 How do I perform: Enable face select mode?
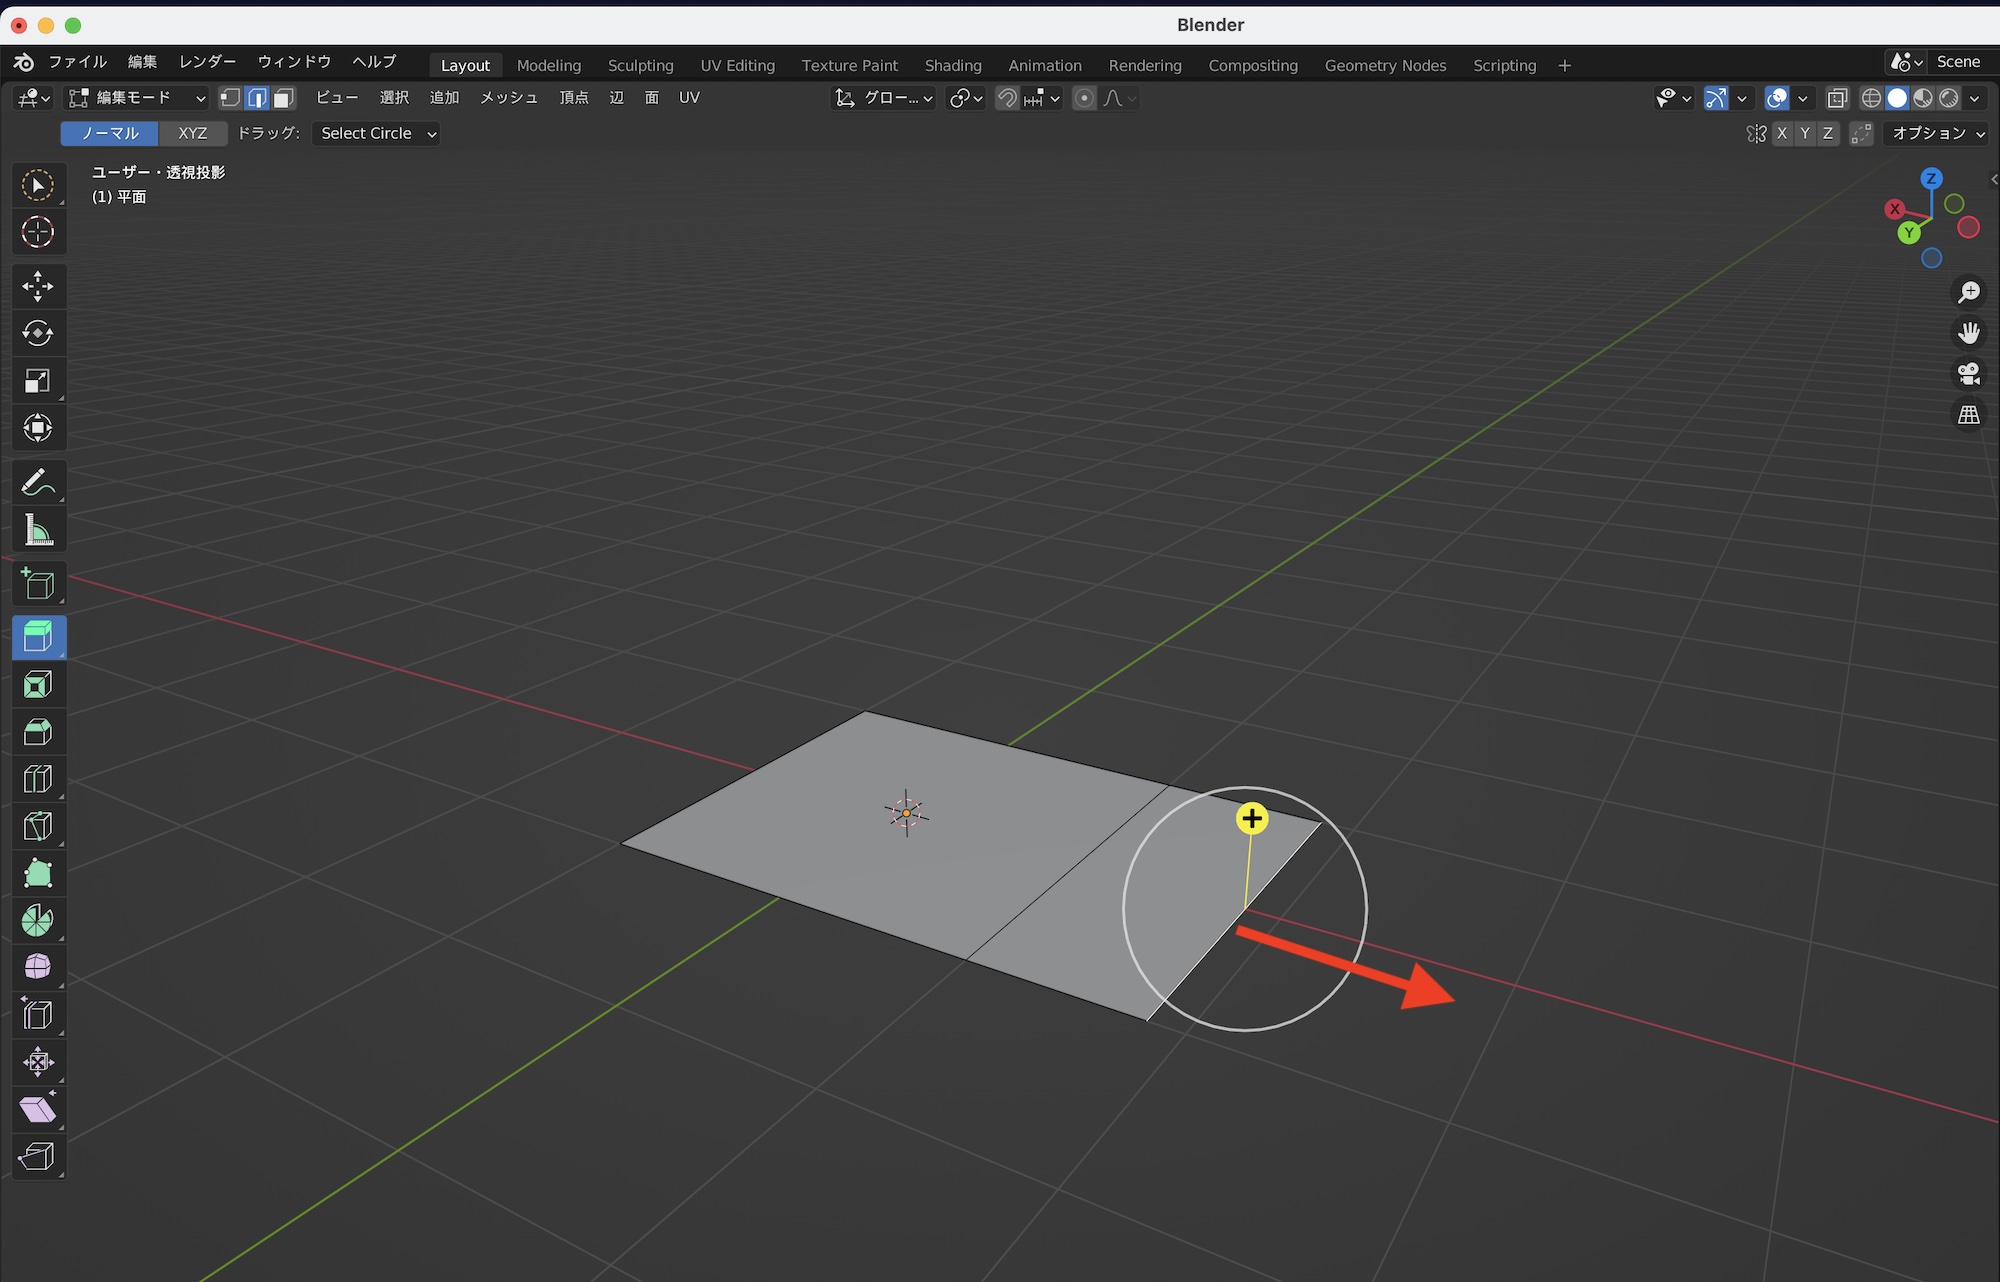(x=284, y=98)
